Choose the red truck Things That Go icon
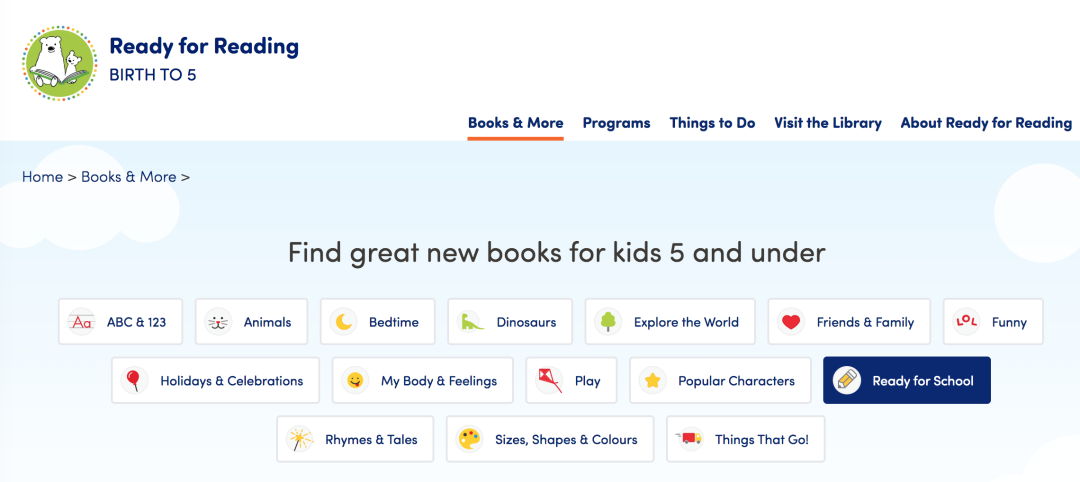This screenshot has width=1080, height=482. (689, 439)
